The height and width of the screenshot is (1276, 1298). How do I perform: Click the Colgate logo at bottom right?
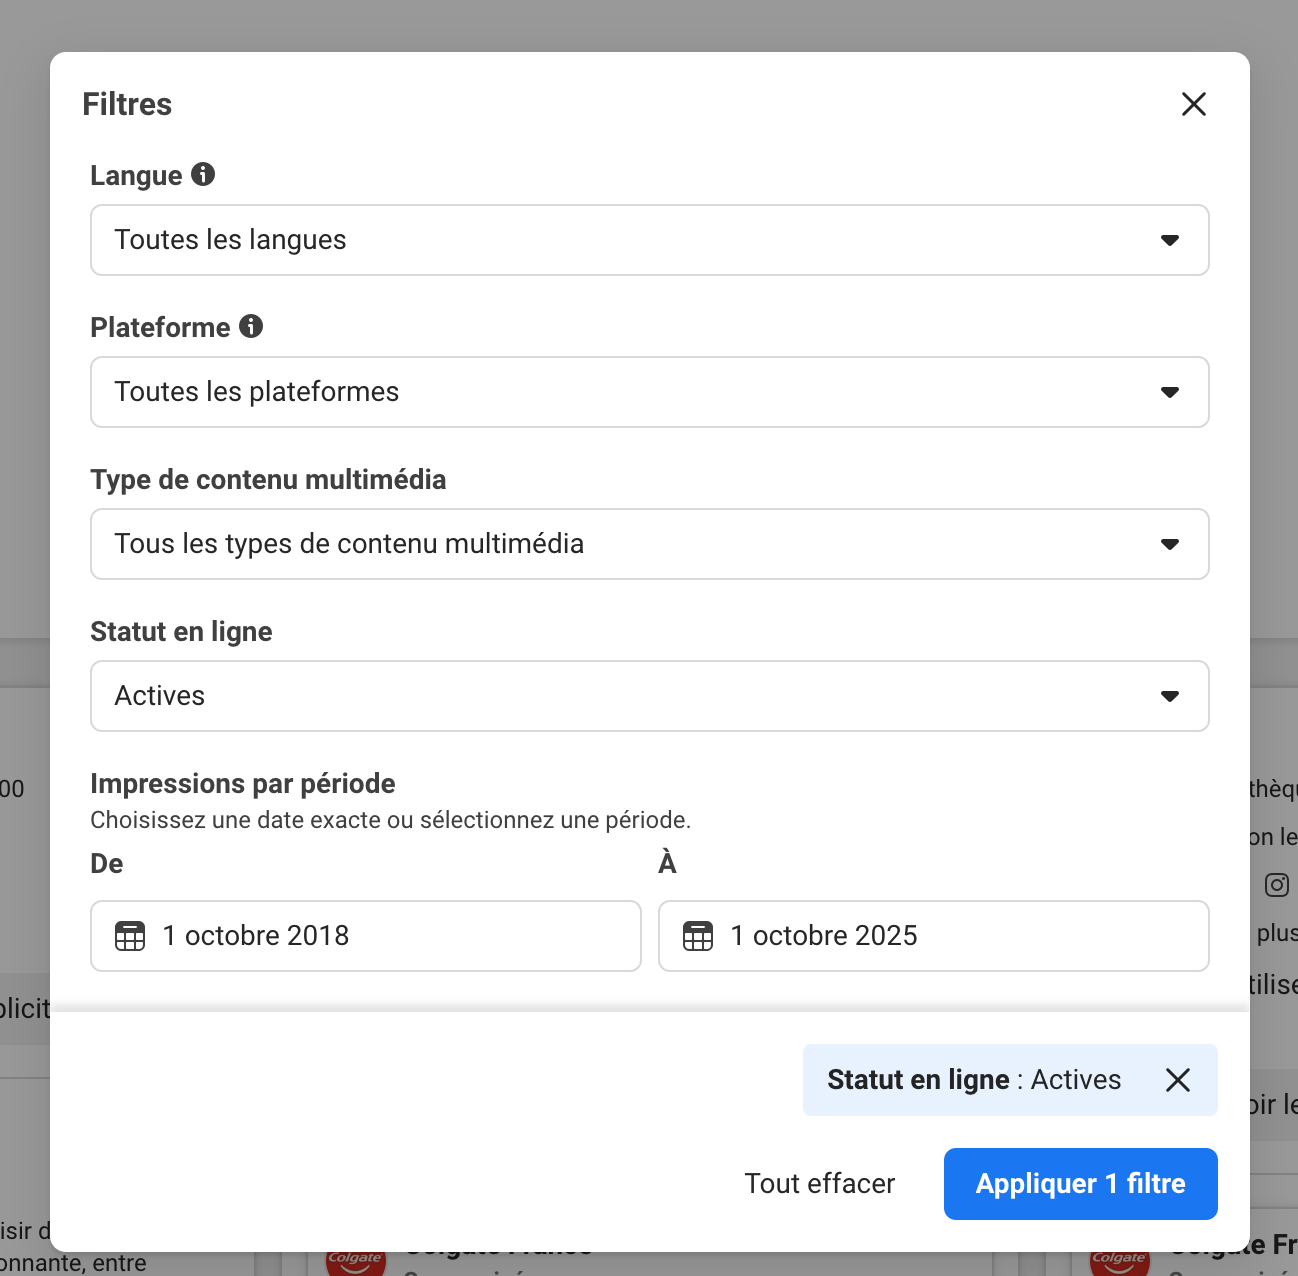coord(1118,1262)
